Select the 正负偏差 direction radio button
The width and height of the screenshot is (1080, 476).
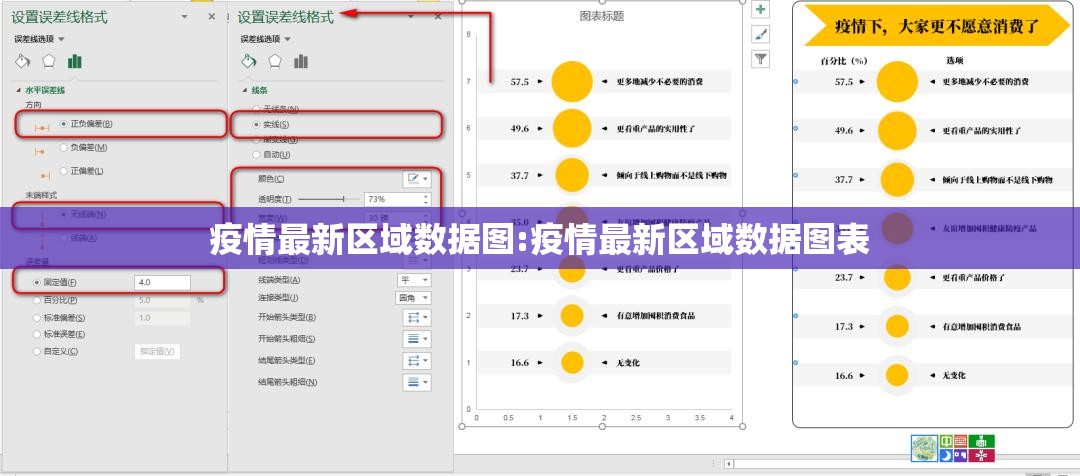point(64,124)
